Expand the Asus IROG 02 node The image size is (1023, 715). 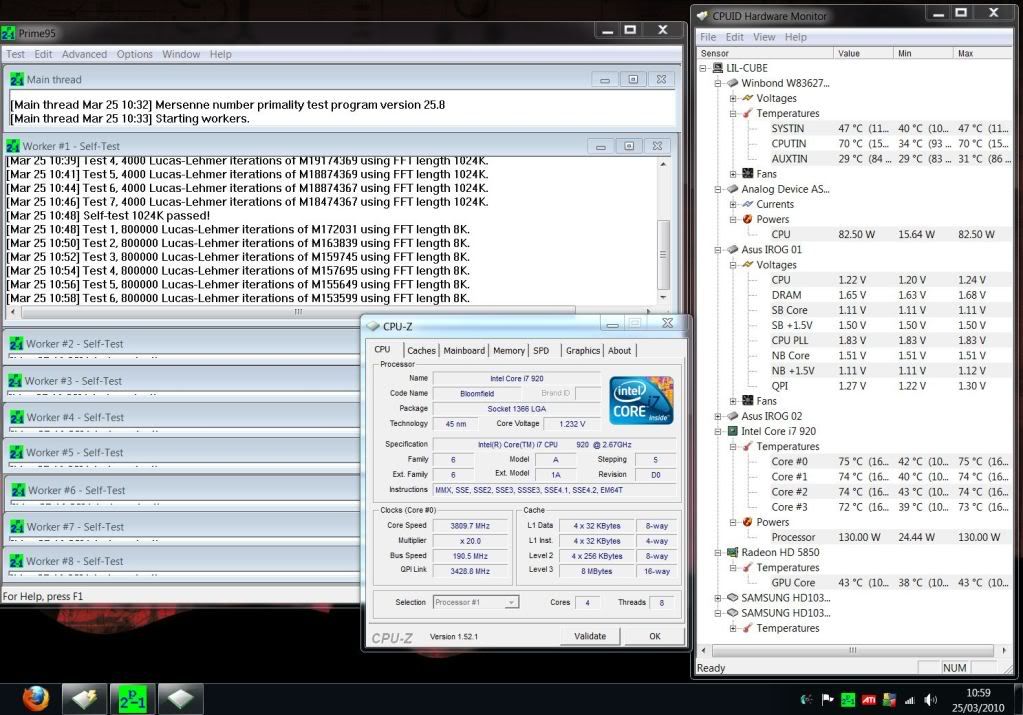click(x=718, y=416)
